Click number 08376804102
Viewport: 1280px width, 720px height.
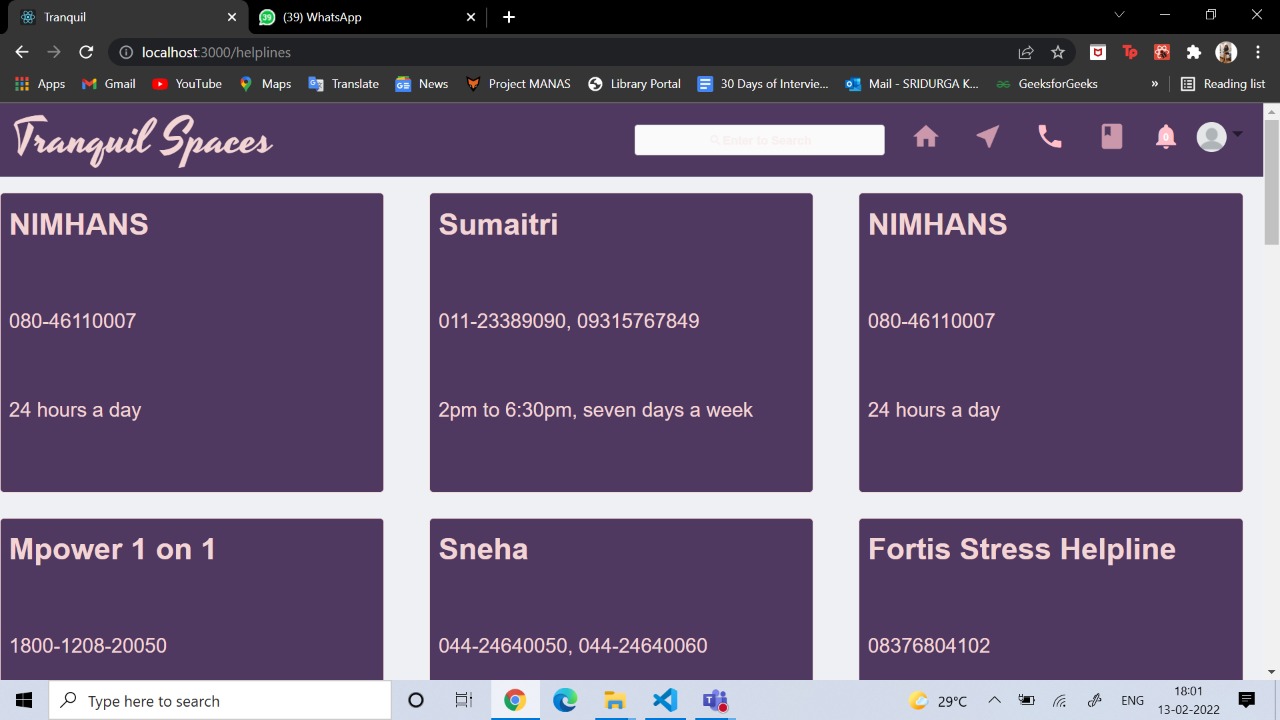(929, 646)
